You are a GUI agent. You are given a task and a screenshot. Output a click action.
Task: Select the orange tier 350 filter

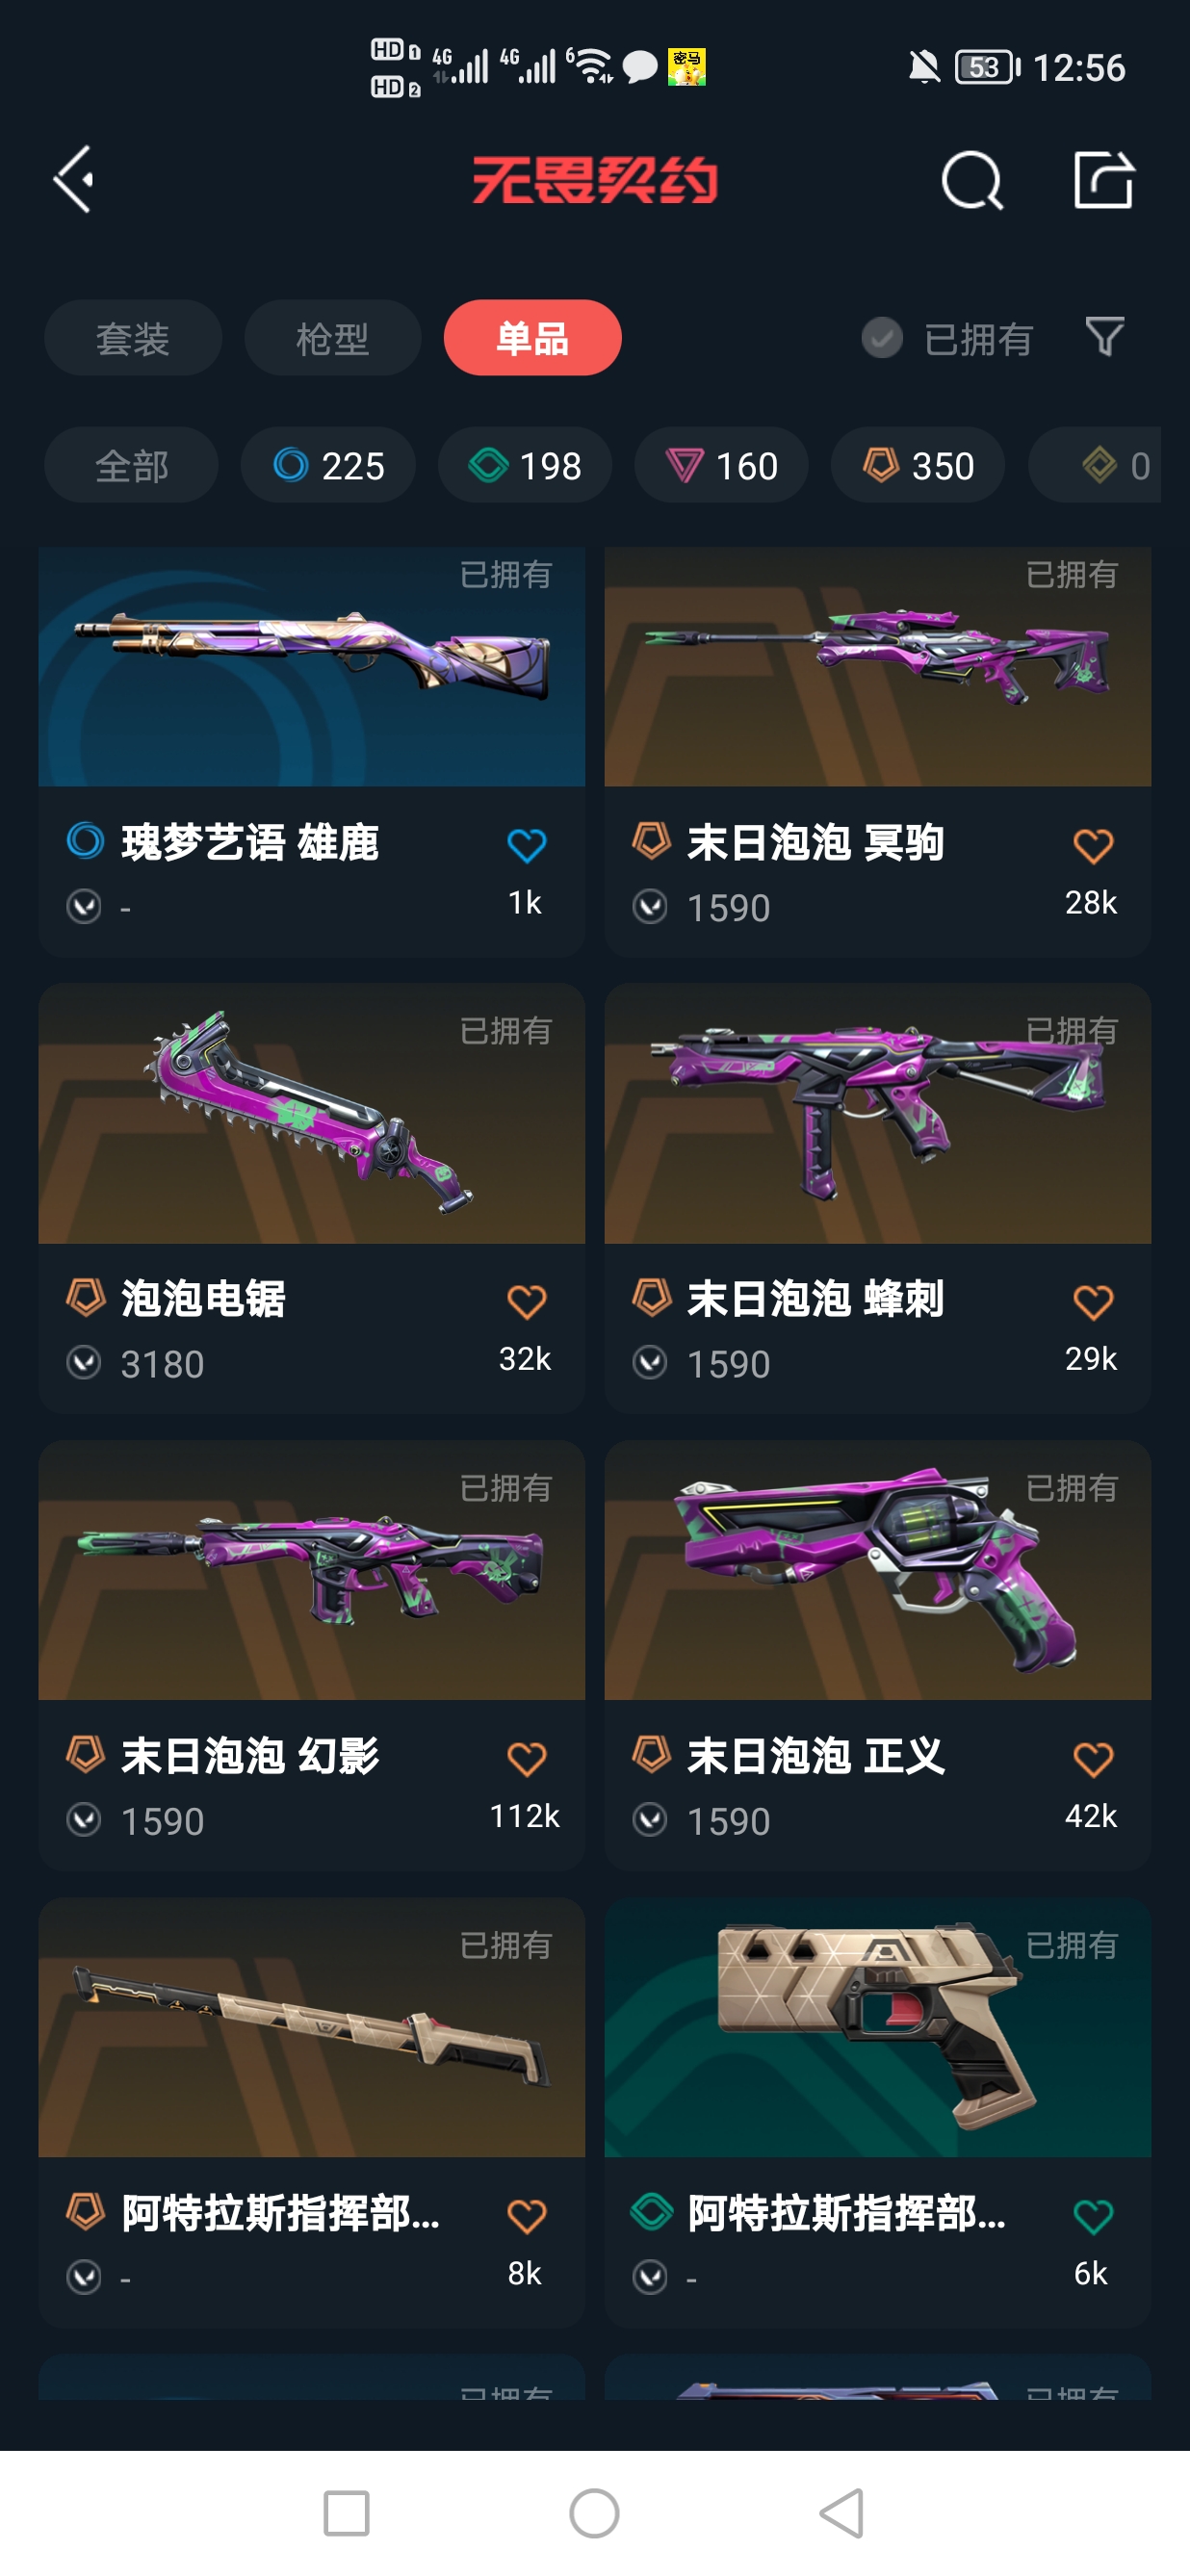[918, 465]
